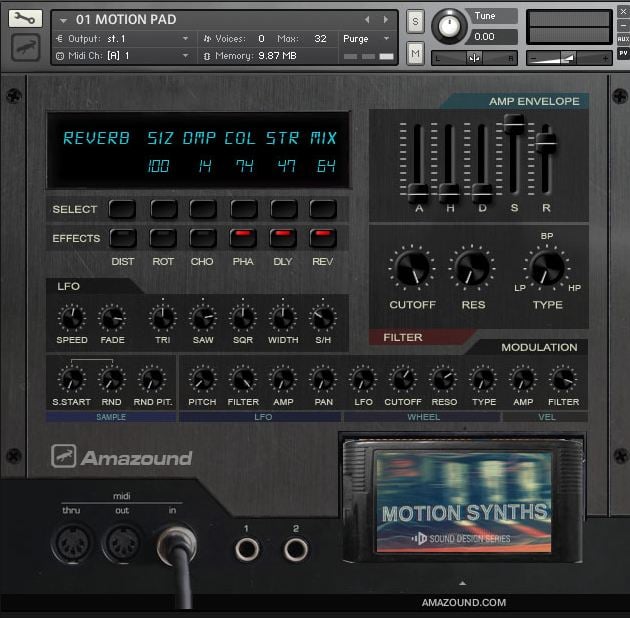Screen dimensions: 630x618
Task: Enable the ROT effect toggle
Action: tap(163, 238)
